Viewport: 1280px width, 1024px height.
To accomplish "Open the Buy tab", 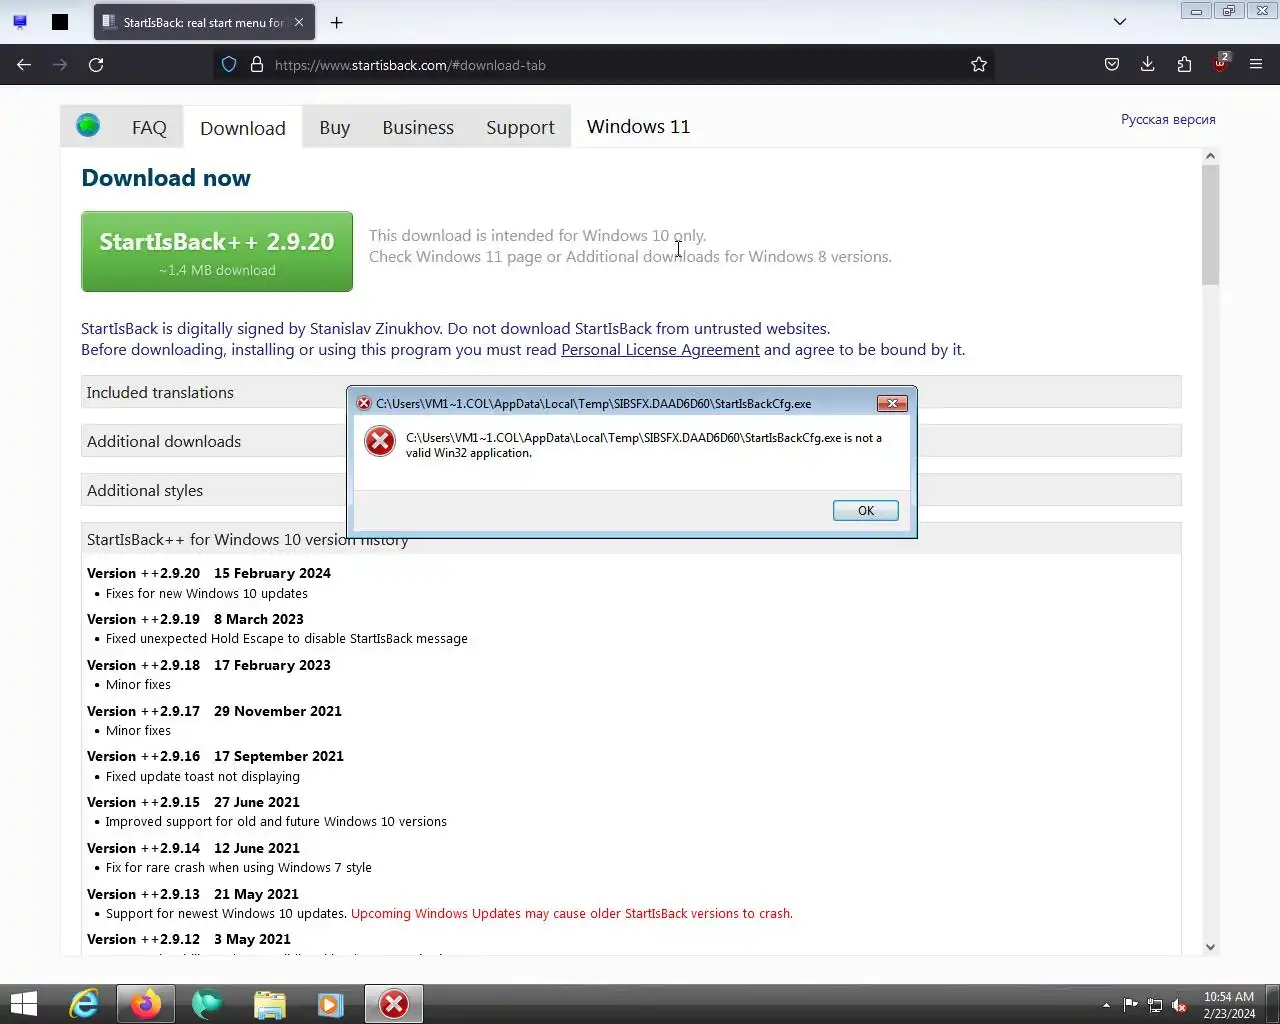I will 335,128.
